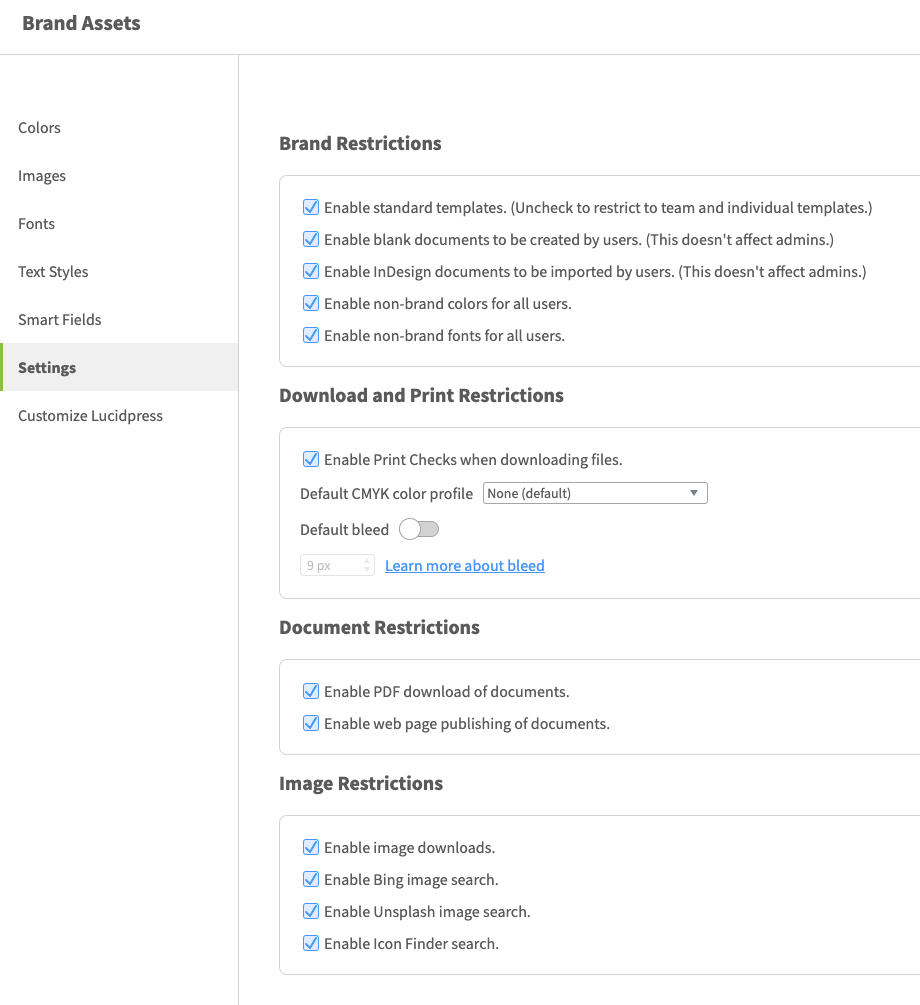The height and width of the screenshot is (1005, 920).
Task: Open Learn more about bleed link
Action: [465, 565]
